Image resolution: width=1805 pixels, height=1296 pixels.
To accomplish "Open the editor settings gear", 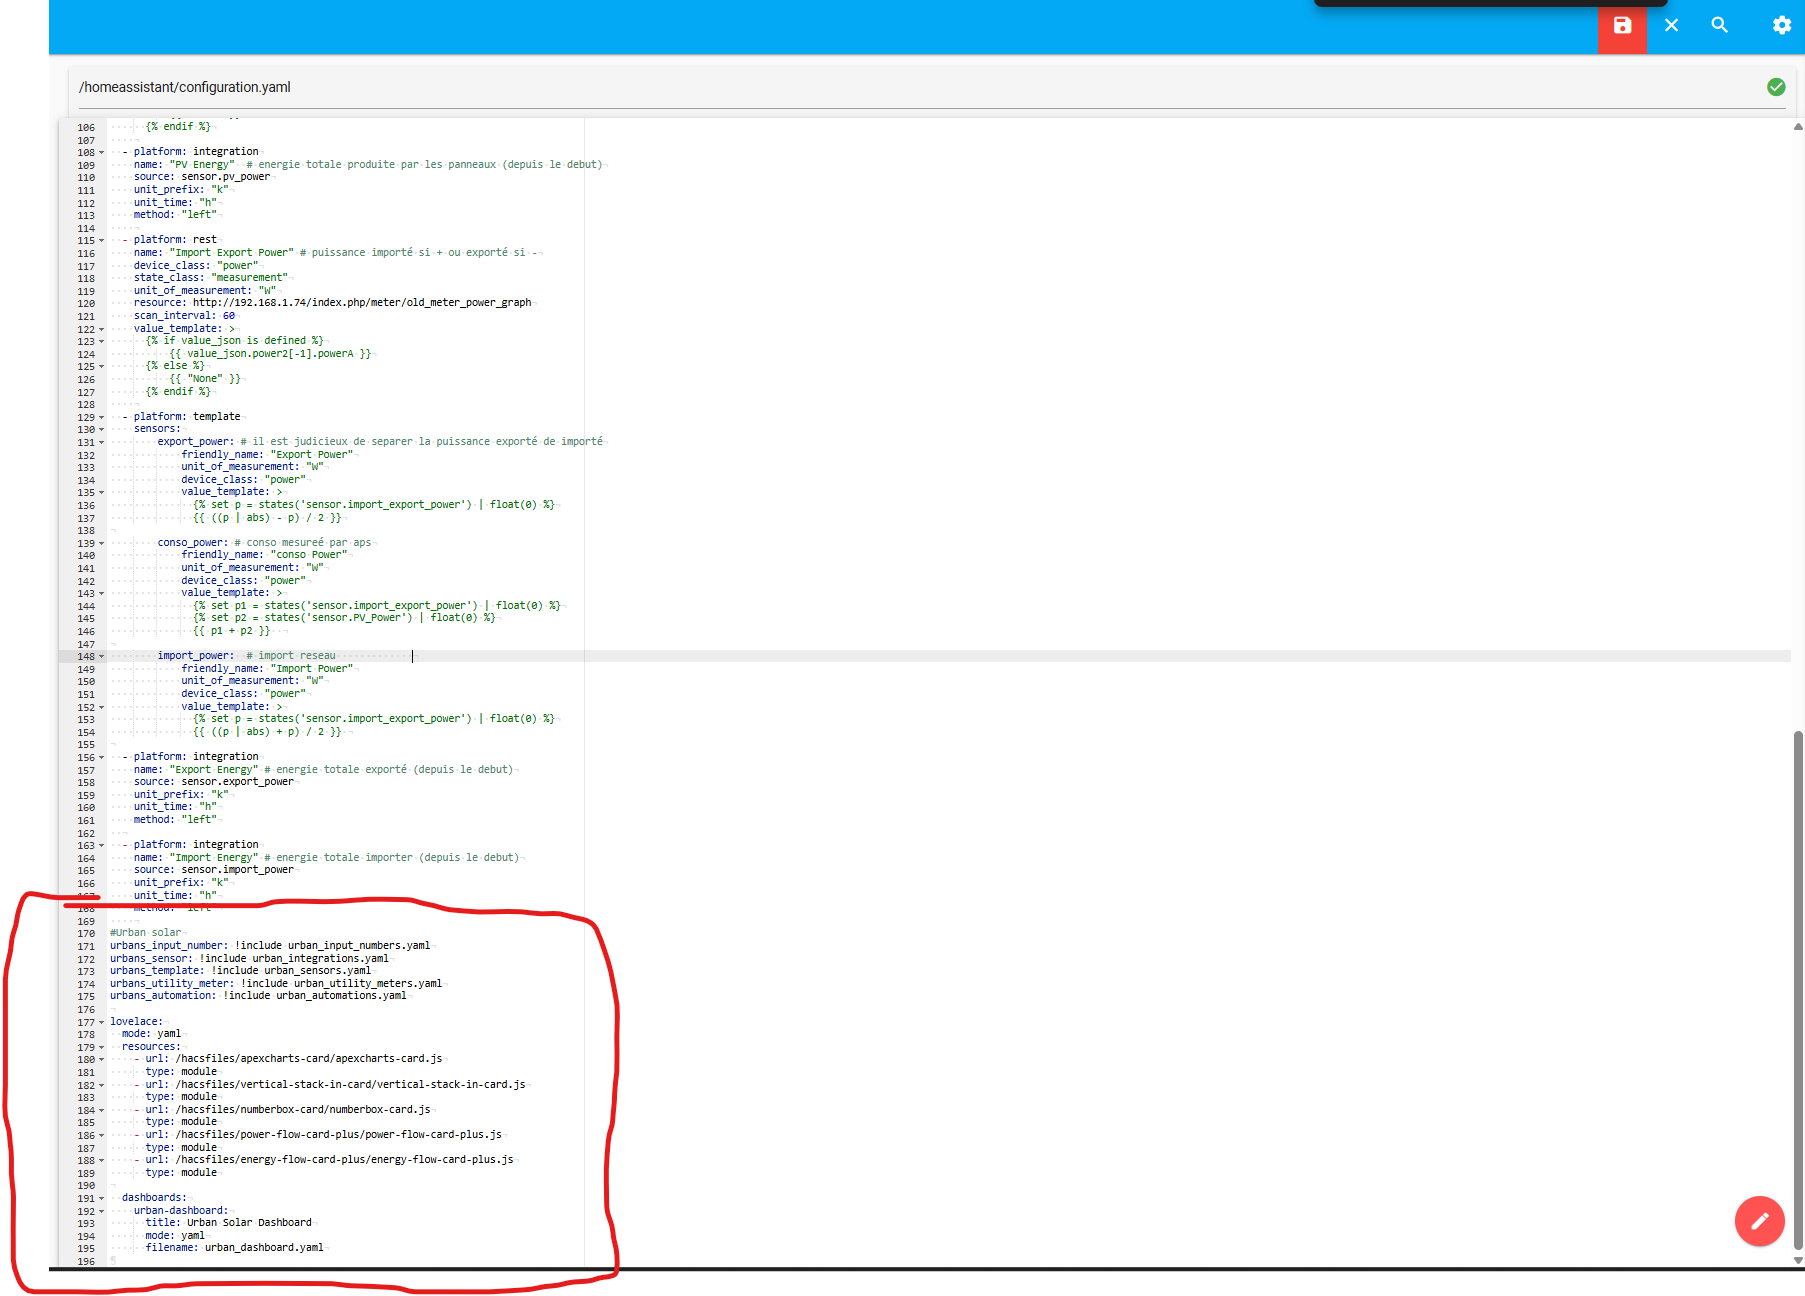I will (x=1781, y=26).
